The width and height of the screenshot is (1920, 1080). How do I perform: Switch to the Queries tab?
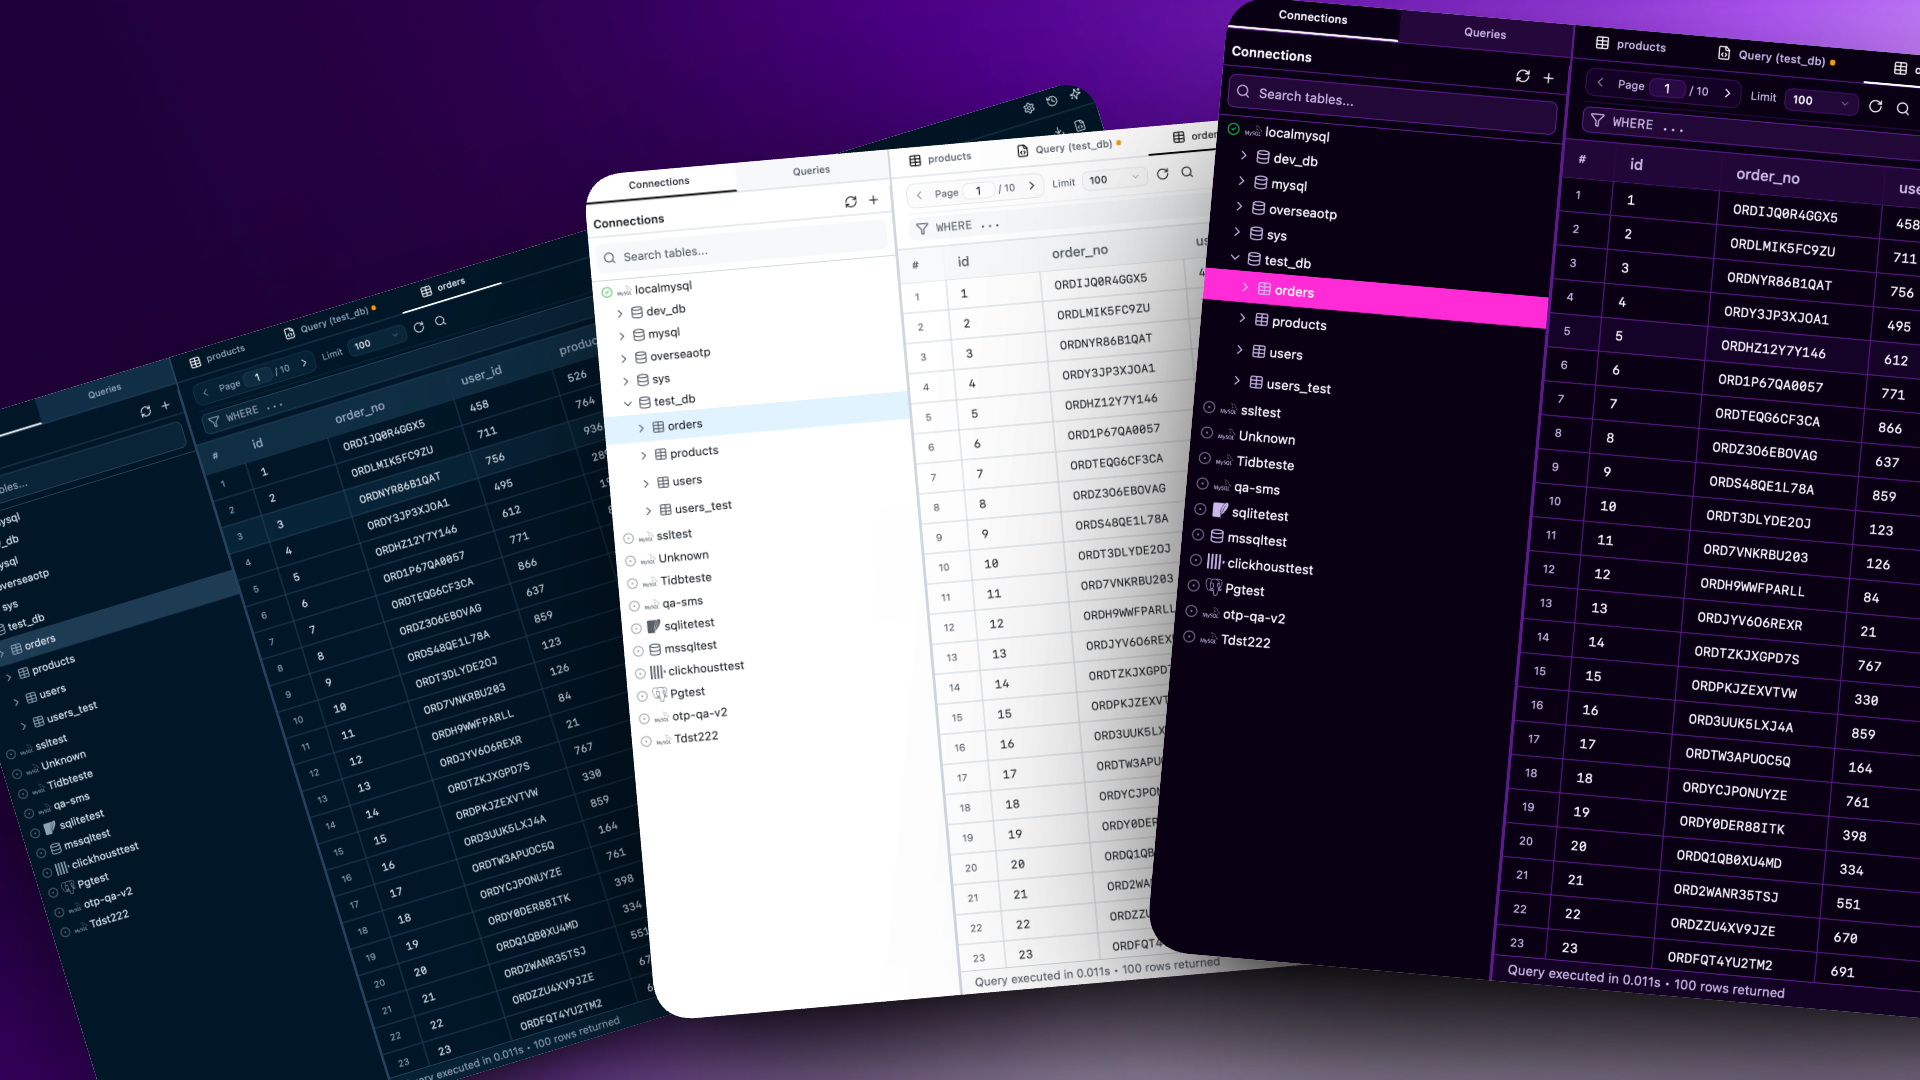1484,33
